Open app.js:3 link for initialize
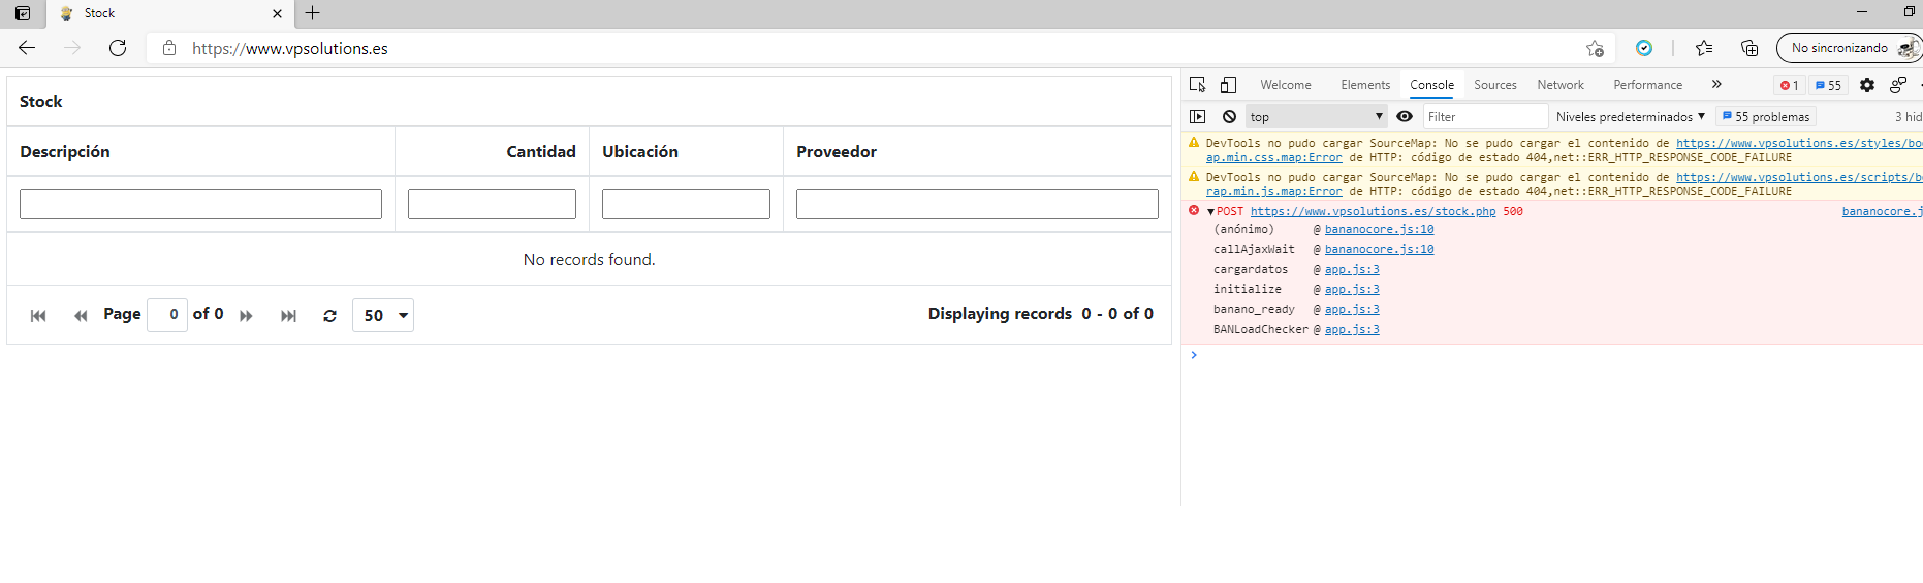Viewport: 1923px width, 583px height. tap(1352, 290)
